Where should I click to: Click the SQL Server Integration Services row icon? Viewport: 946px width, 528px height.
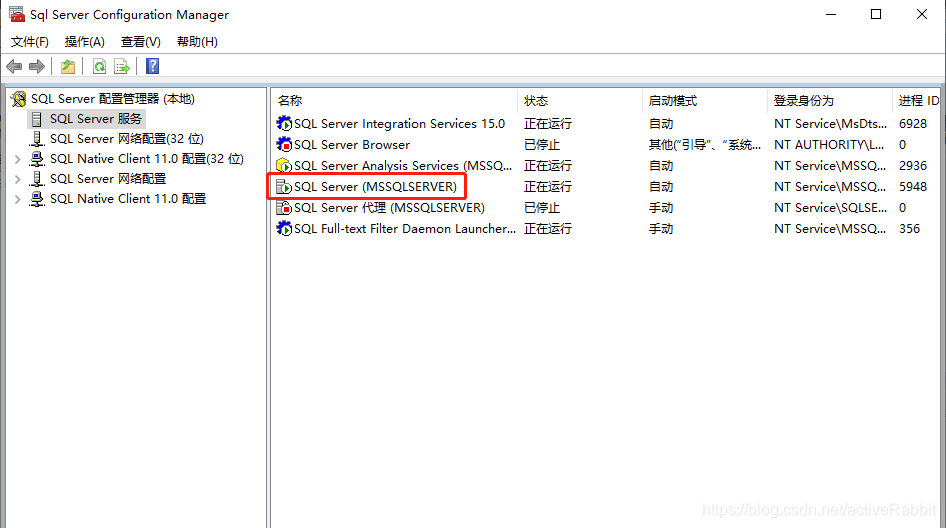click(284, 124)
